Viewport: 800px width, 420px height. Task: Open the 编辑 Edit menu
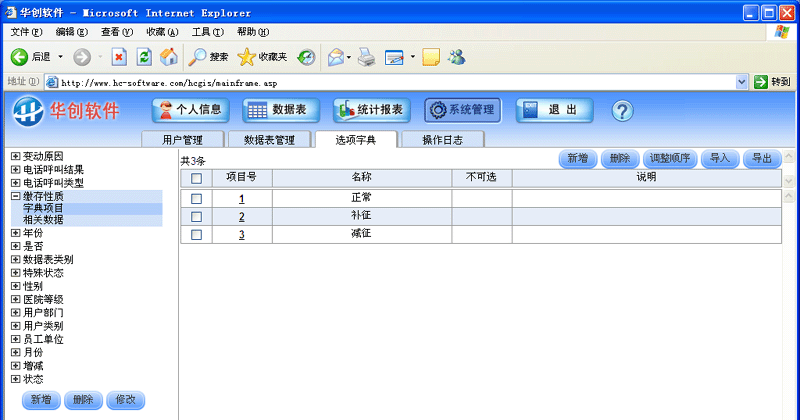pos(71,32)
